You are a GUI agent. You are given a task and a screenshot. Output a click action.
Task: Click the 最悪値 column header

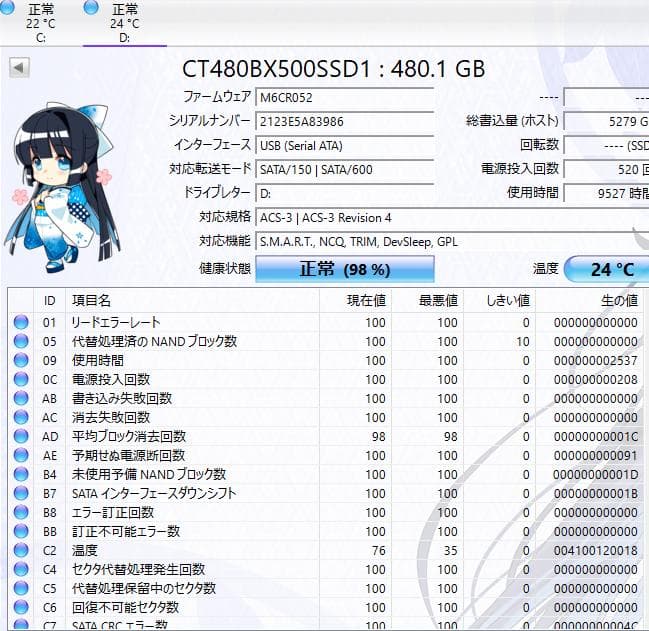(427, 300)
